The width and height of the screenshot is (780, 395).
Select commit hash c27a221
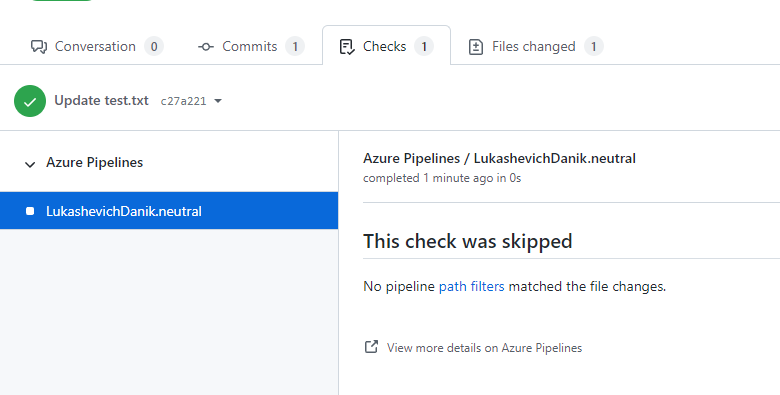[183, 101]
